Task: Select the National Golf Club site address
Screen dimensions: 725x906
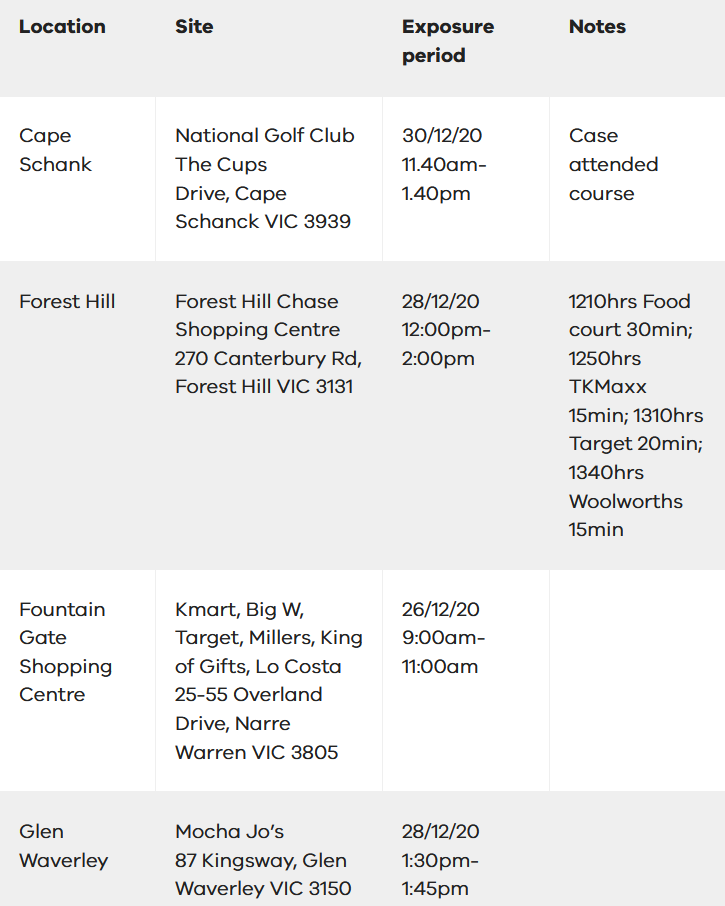Action: coord(265,179)
